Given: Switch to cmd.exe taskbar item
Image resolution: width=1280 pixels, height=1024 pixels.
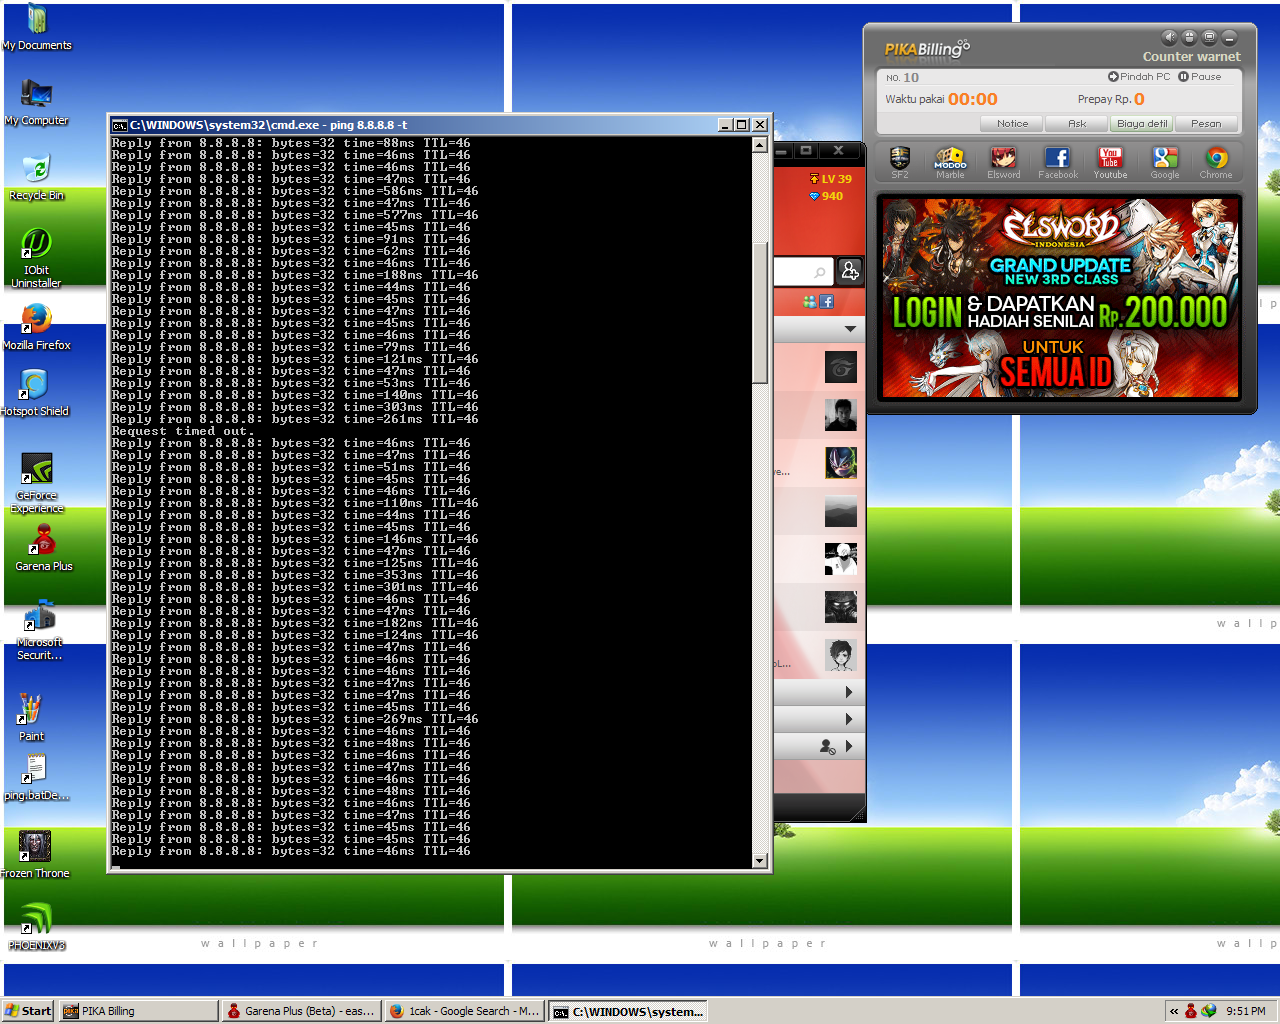Looking at the screenshot, I should coord(627,1011).
